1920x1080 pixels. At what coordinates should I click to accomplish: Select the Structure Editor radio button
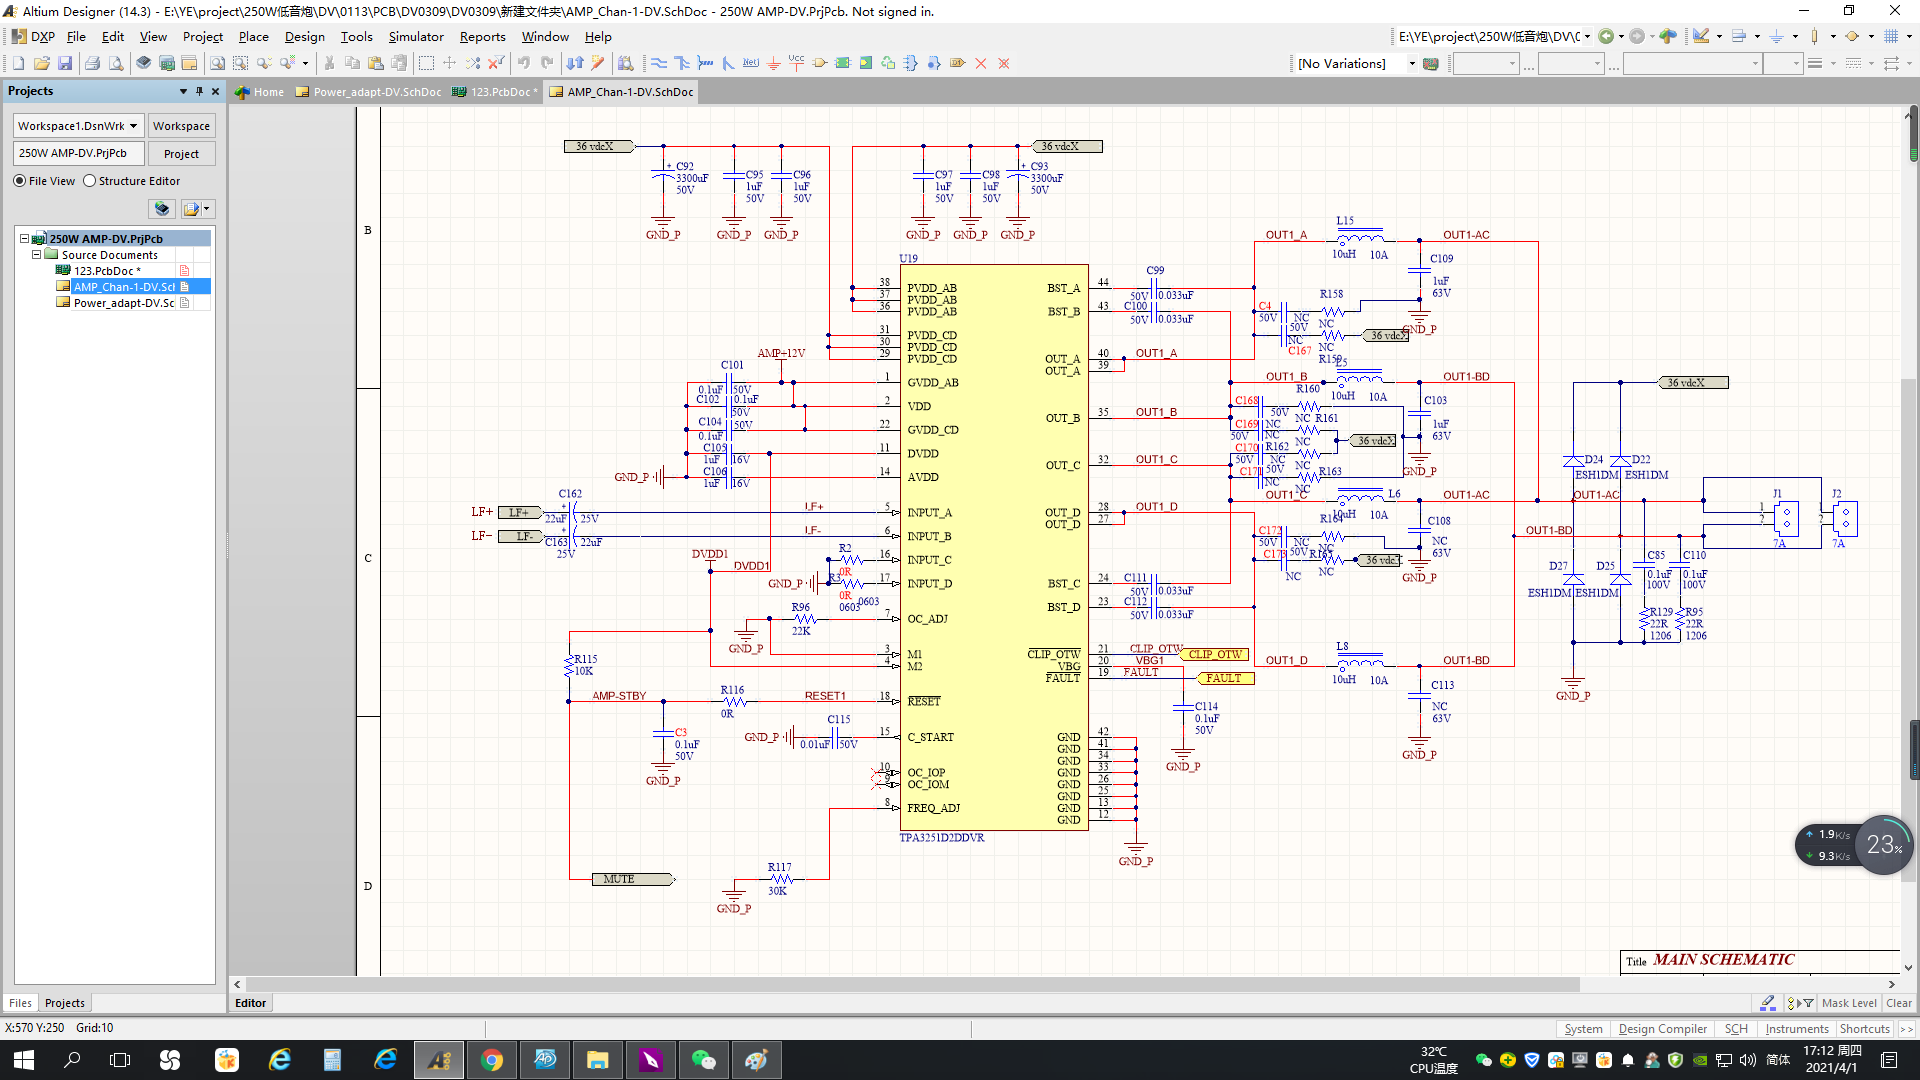tap(90, 181)
